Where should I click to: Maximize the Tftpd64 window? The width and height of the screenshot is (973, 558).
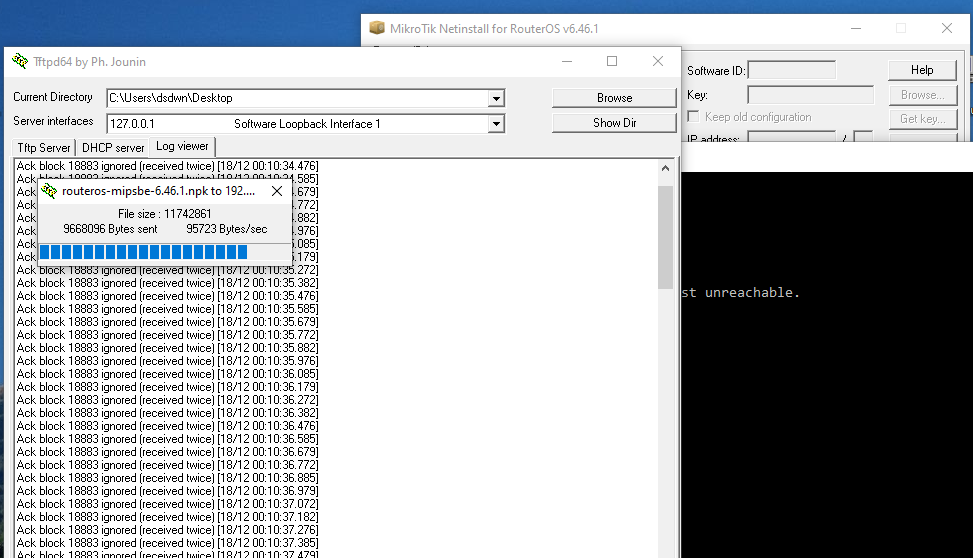pyautogui.click(x=612, y=61)
